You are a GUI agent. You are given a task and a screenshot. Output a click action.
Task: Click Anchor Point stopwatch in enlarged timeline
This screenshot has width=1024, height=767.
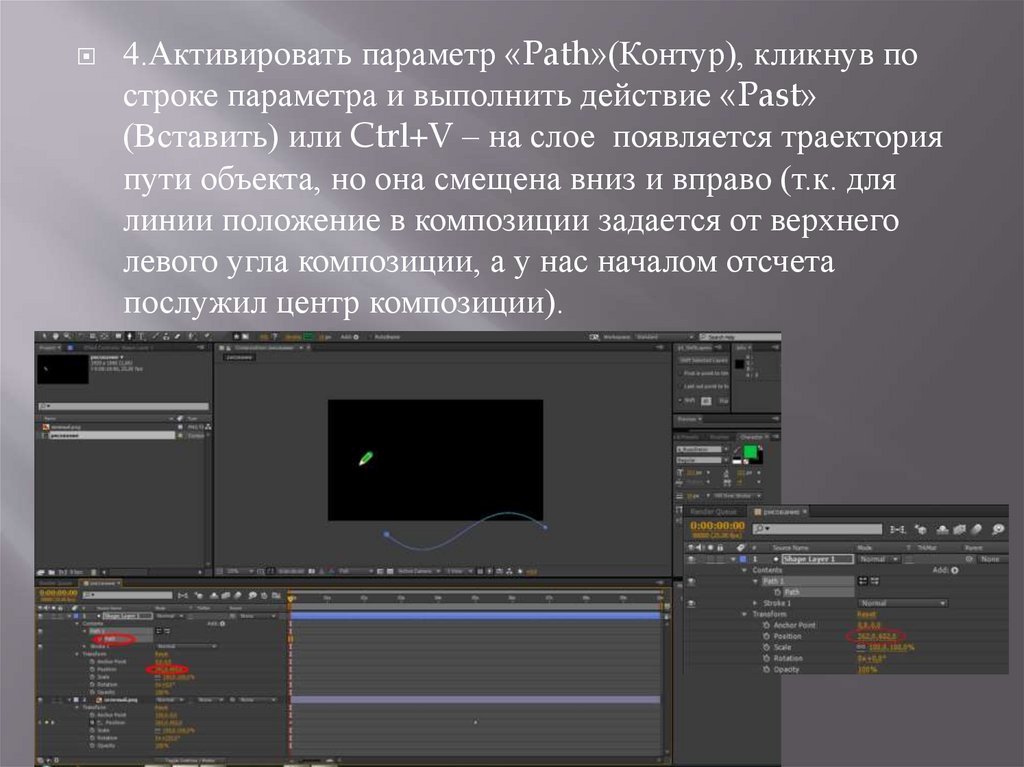tap(766, 625)
